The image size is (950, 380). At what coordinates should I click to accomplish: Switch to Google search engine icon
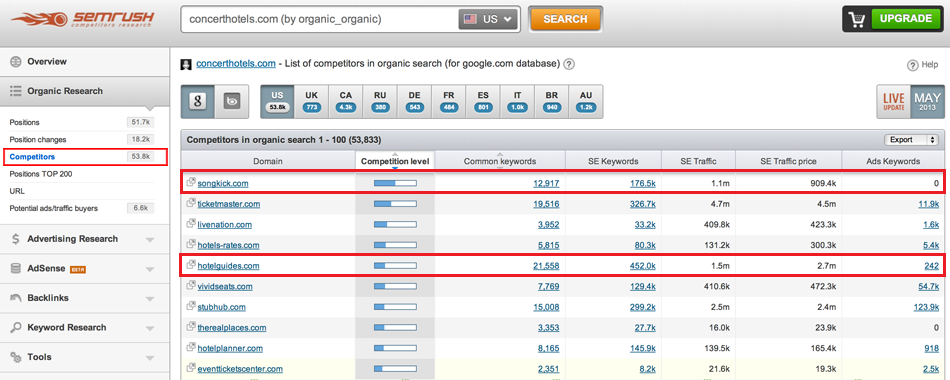(x=198, y=102)
